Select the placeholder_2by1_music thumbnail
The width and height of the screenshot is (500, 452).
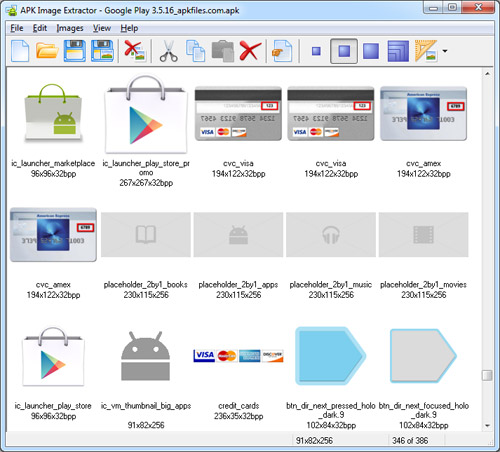point(331,235)
